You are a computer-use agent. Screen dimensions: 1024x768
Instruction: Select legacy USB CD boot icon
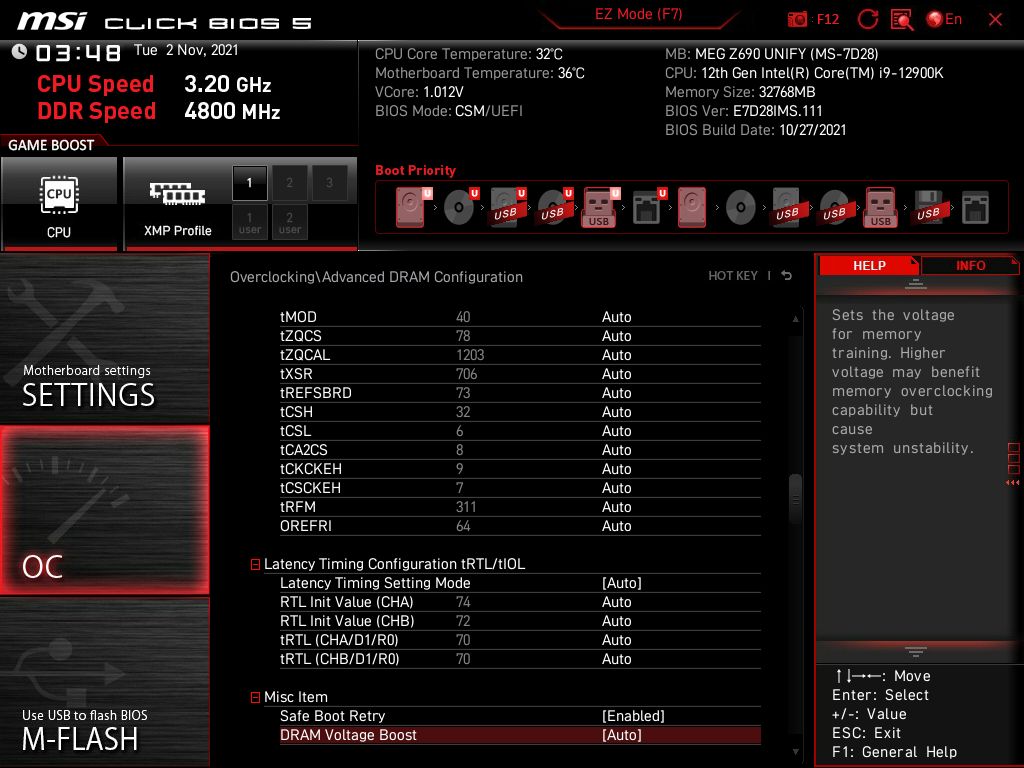click(836, 207)
